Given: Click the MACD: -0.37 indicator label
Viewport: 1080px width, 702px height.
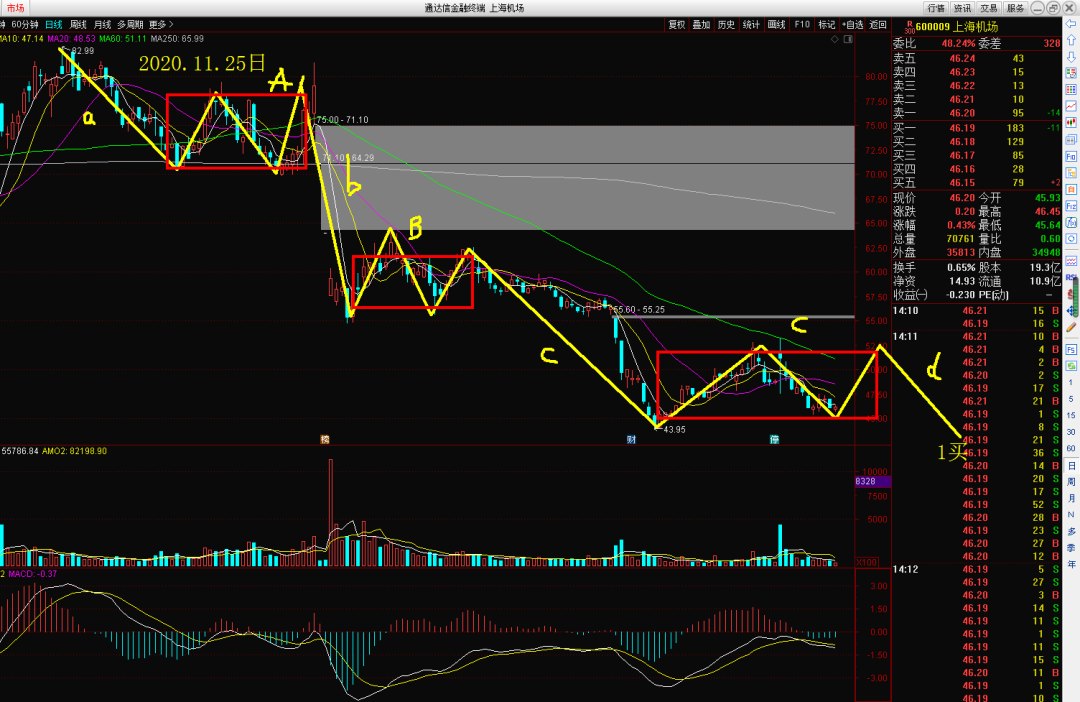Looking at the screenshot, I should [32, 574].
